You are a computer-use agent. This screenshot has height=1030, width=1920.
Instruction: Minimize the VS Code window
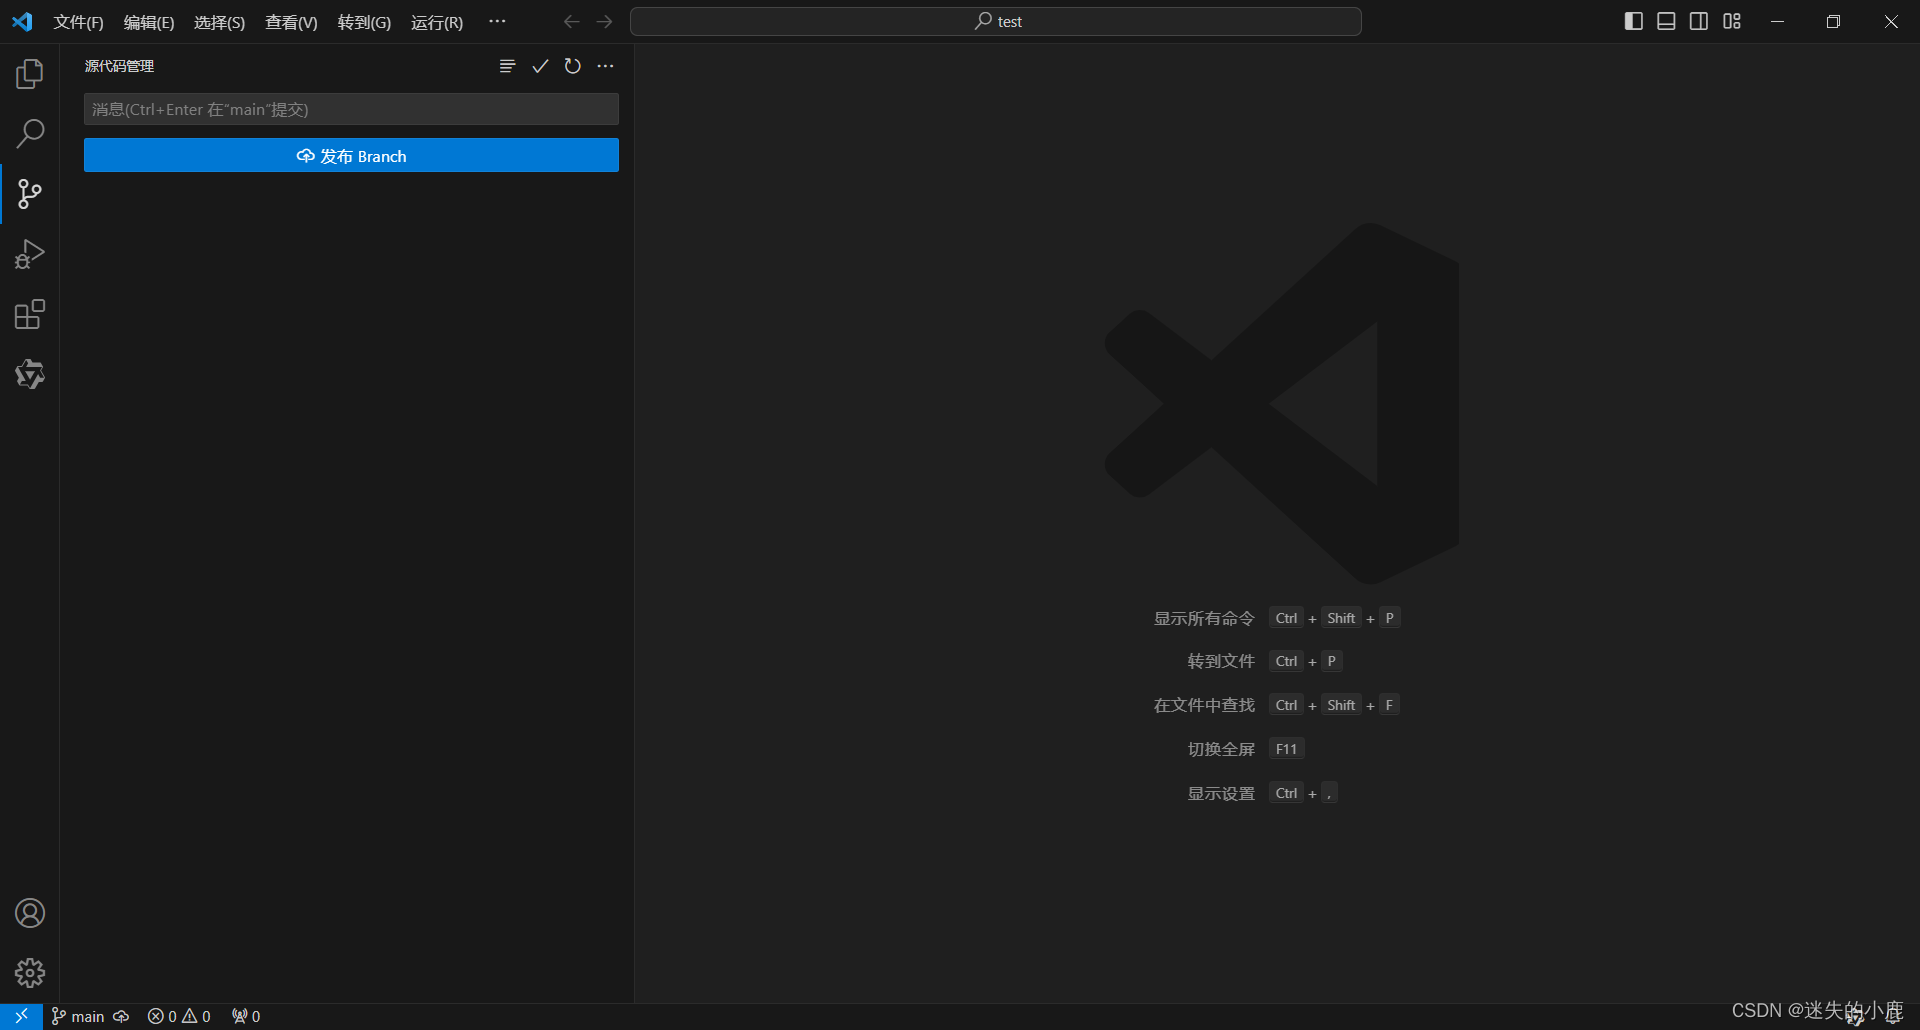click(1777, 22)
